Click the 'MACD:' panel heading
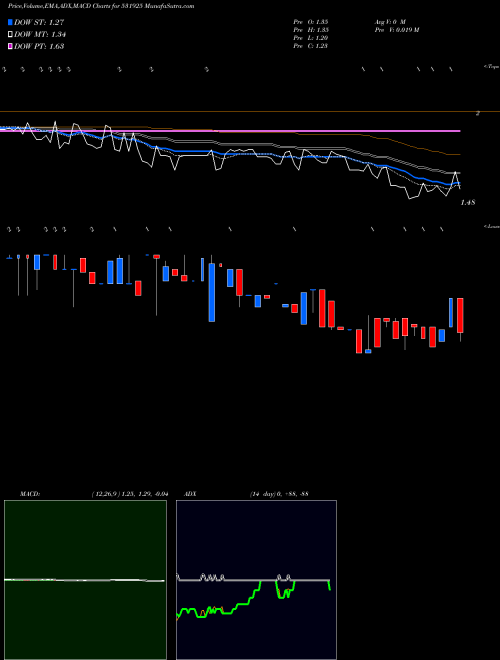The width and height of the screenshot is (500, 660). click(x=30, y=494)
